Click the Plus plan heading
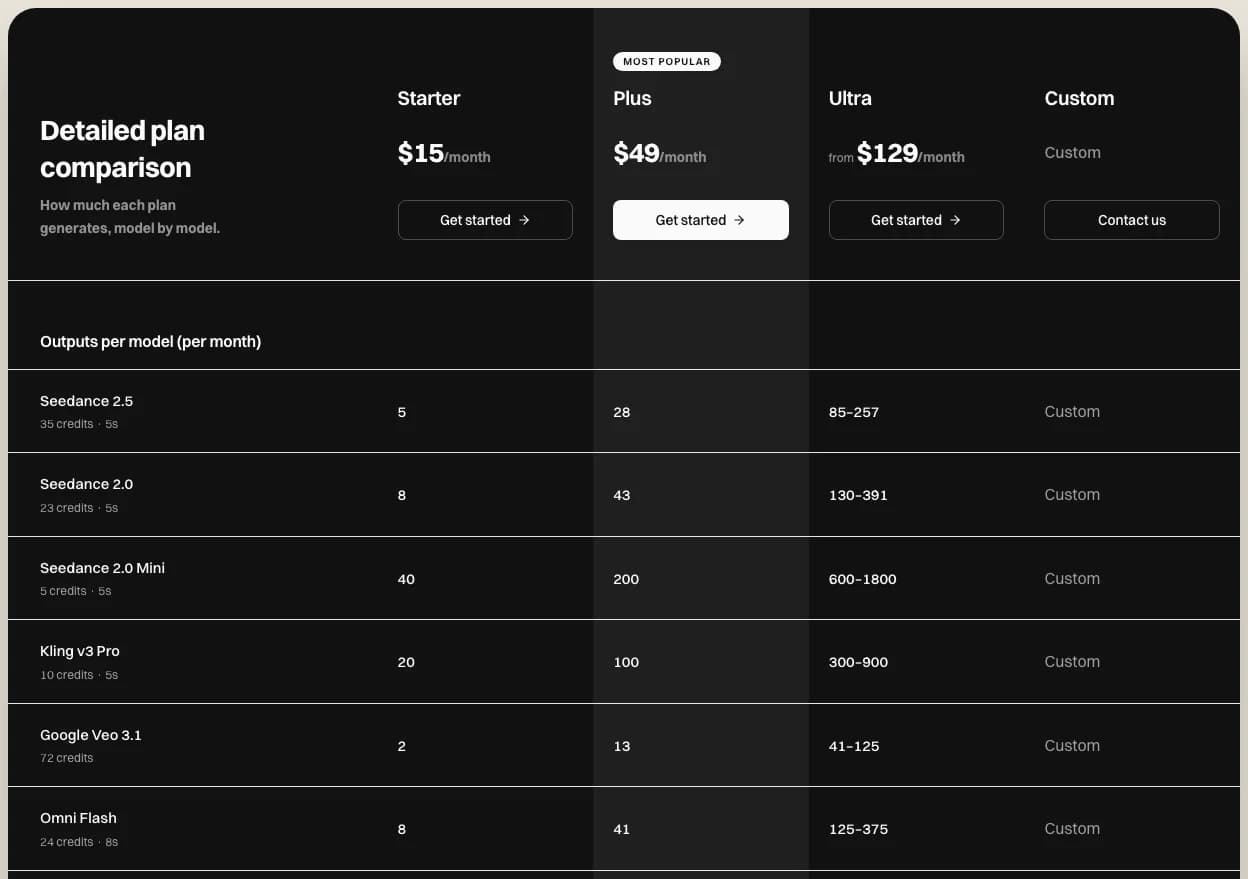This screenshot has height=879, width=1248. coord(632,98)
